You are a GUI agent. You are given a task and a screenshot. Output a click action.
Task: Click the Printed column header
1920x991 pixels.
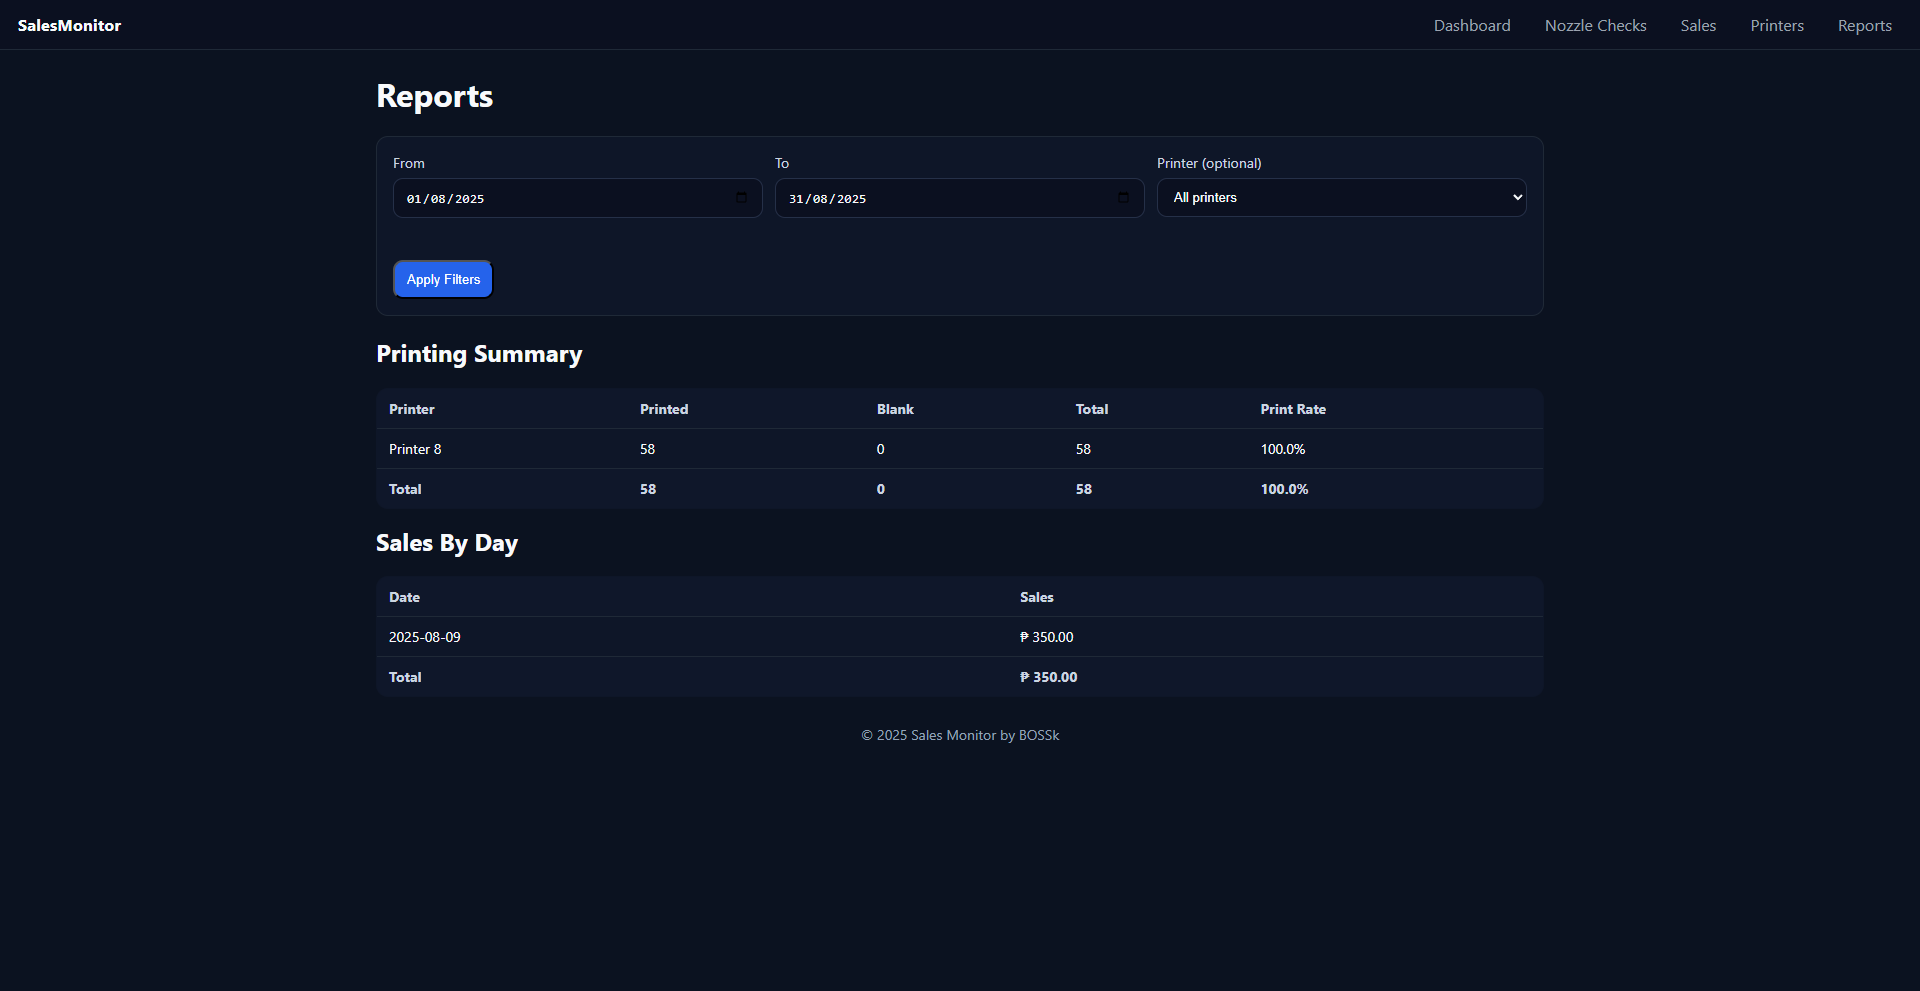click(x=664, y=409)
